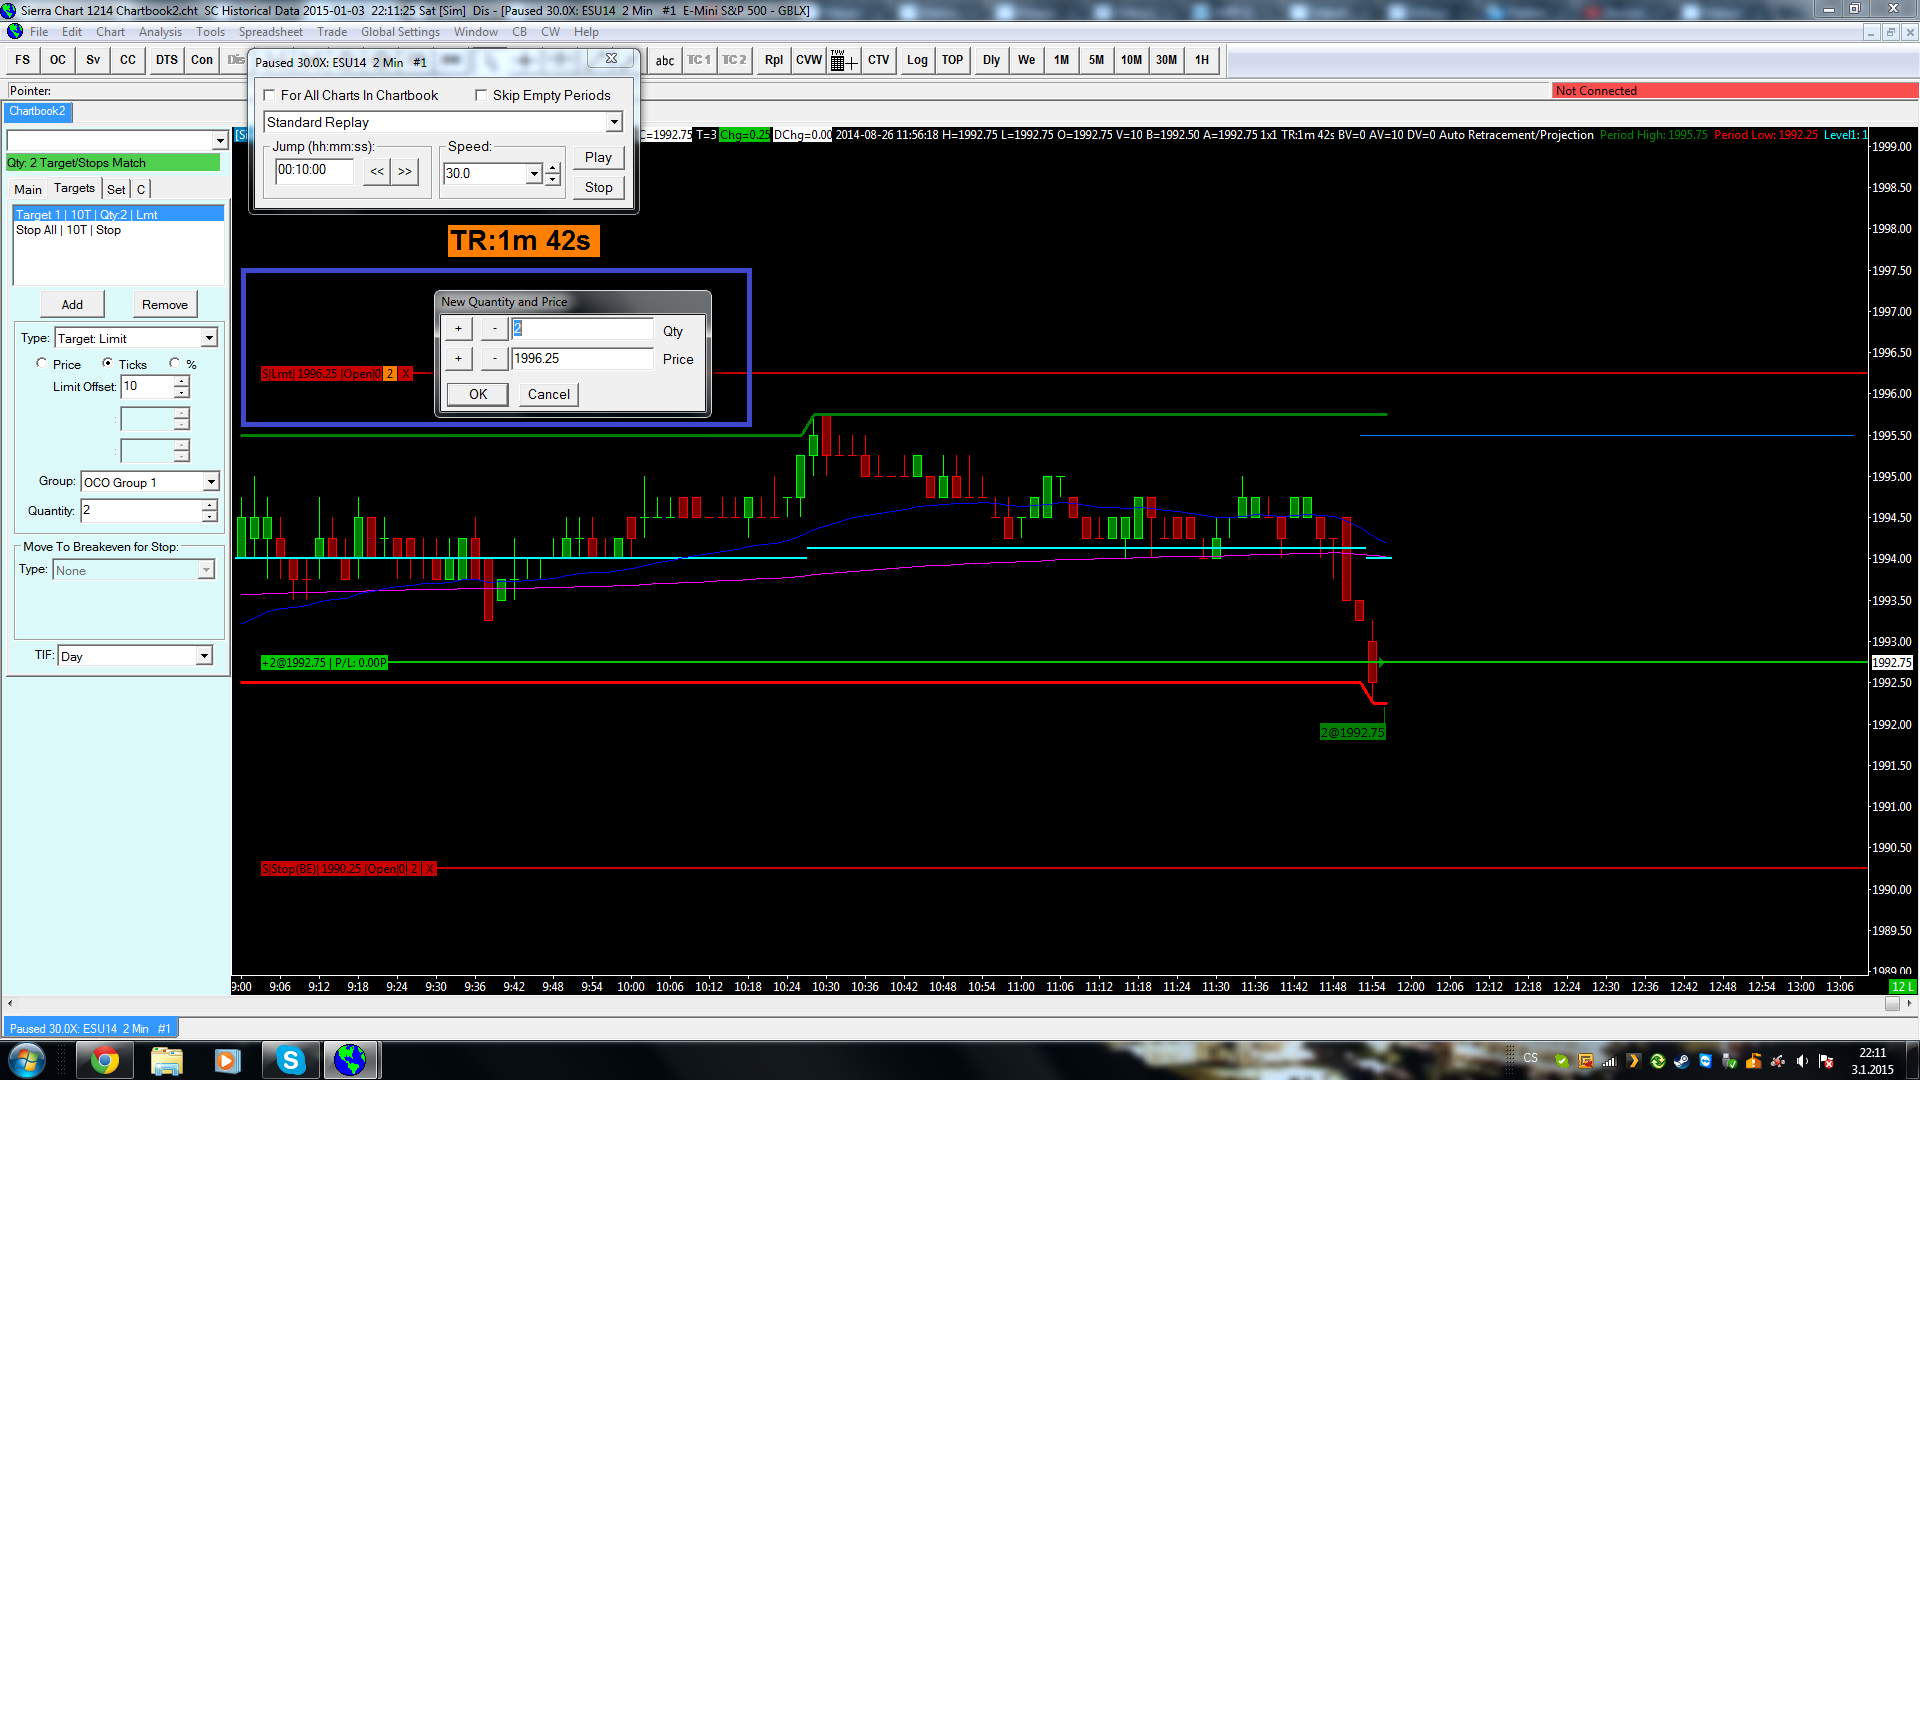Image resolution: width=1920 pixels, height=1728 pixels.
Task: Open the Standard Replay mode dropdown
Action: coord(614,122)
